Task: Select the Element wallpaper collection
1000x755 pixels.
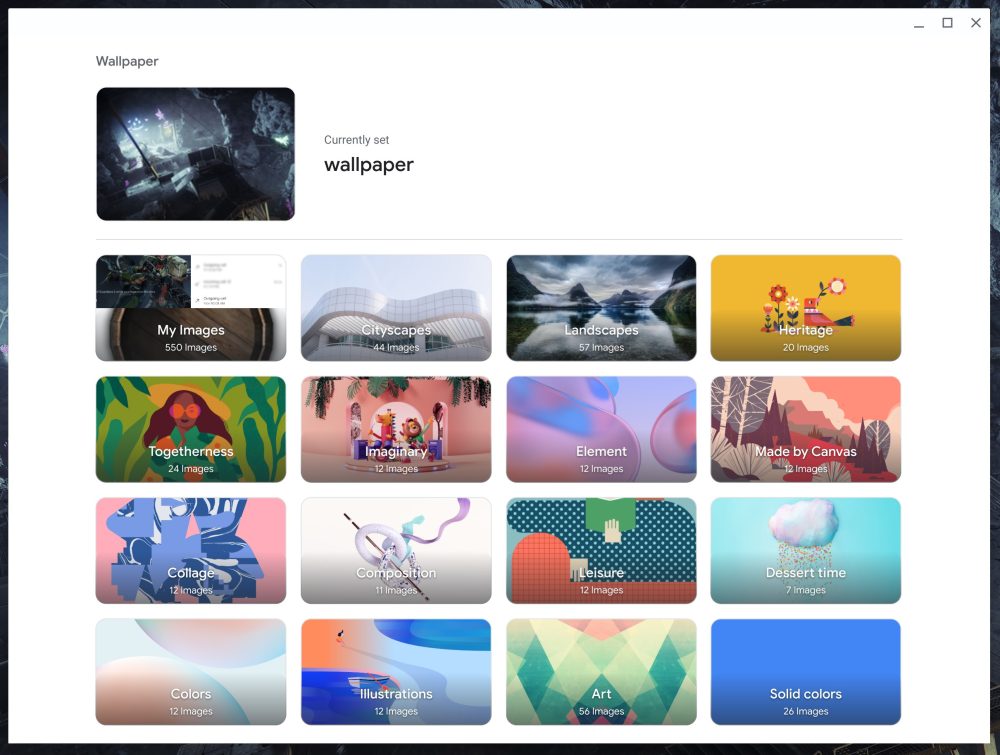Action: pos(601,429)
